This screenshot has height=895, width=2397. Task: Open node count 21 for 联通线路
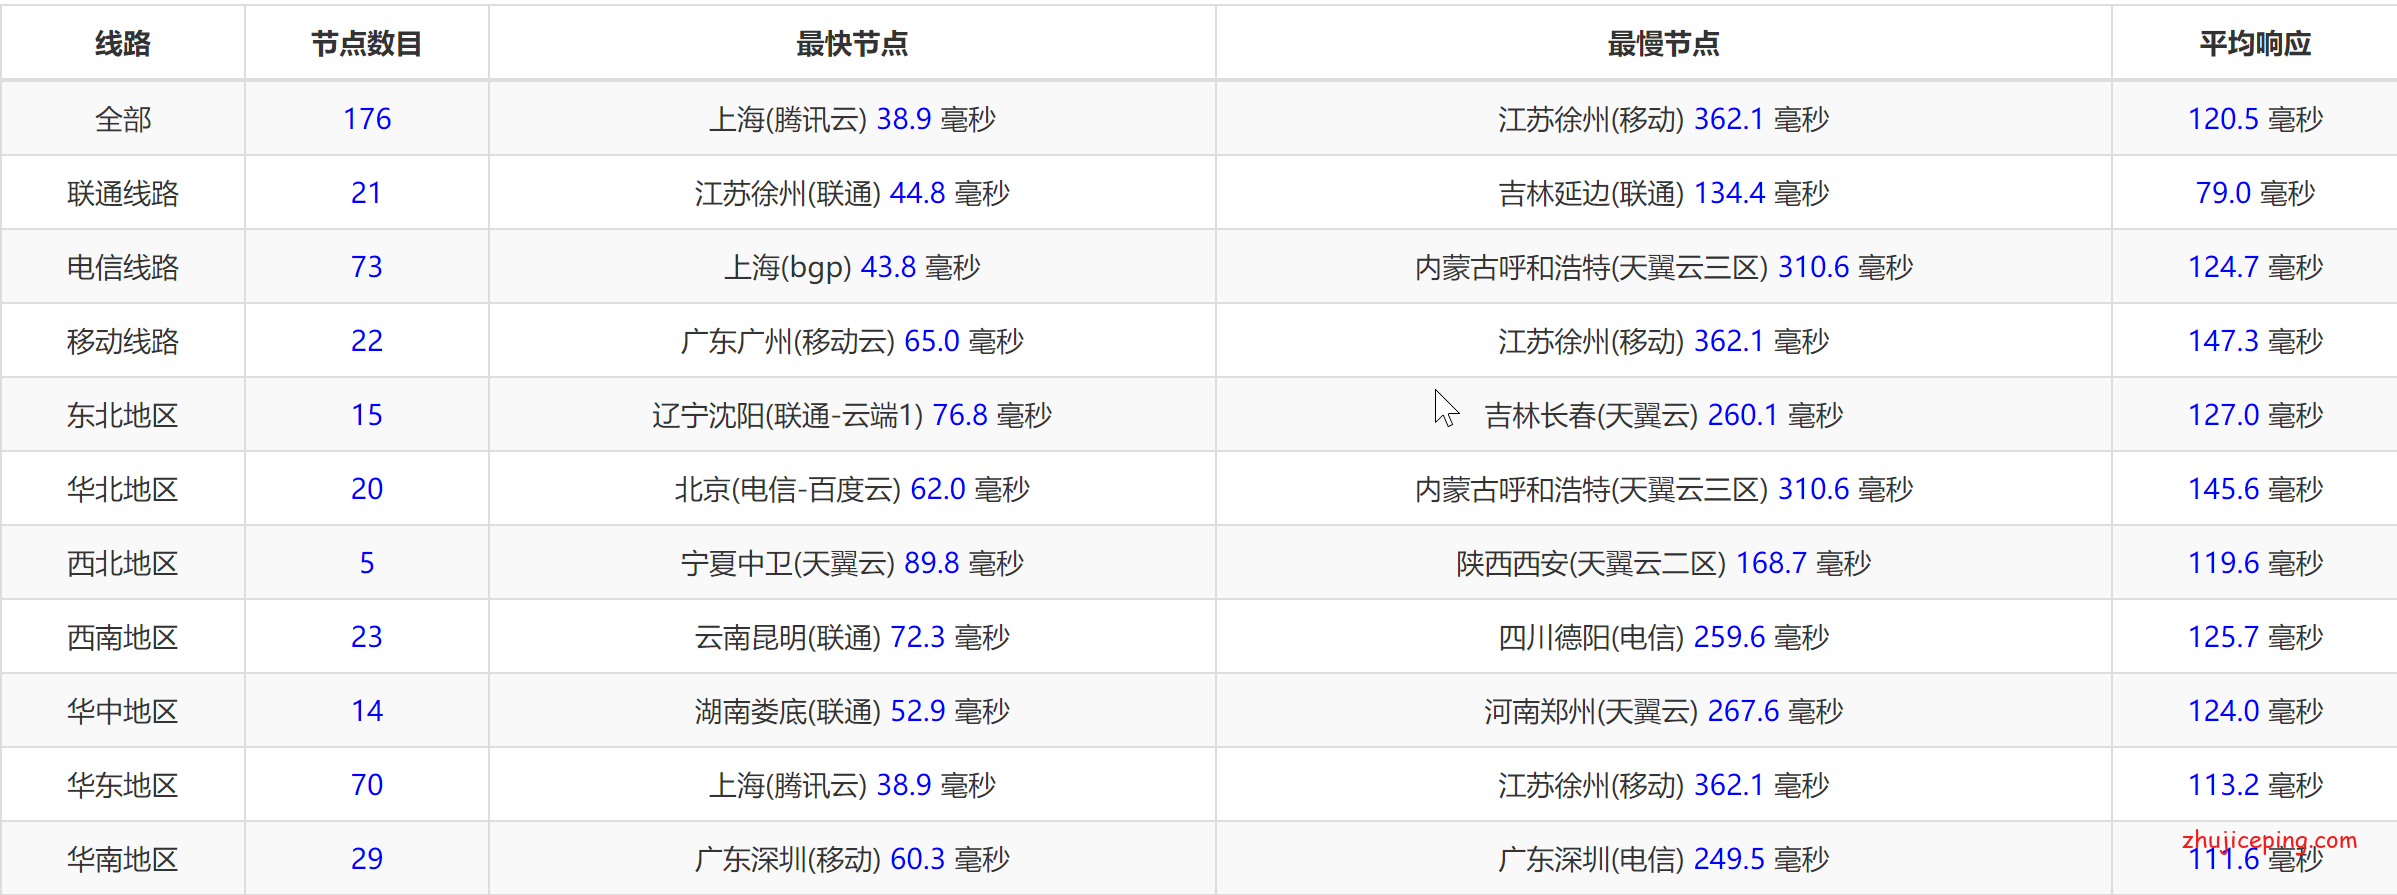367,193
